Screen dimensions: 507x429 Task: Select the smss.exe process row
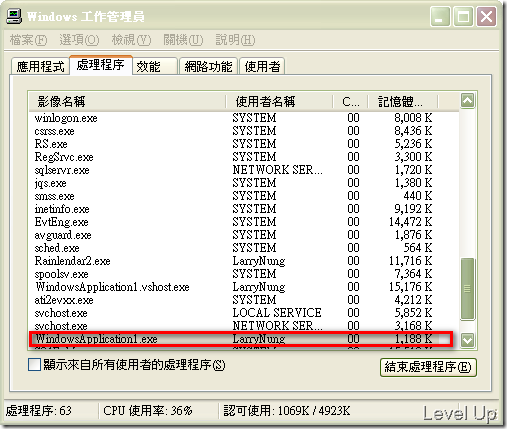click(x=244, y=196)
